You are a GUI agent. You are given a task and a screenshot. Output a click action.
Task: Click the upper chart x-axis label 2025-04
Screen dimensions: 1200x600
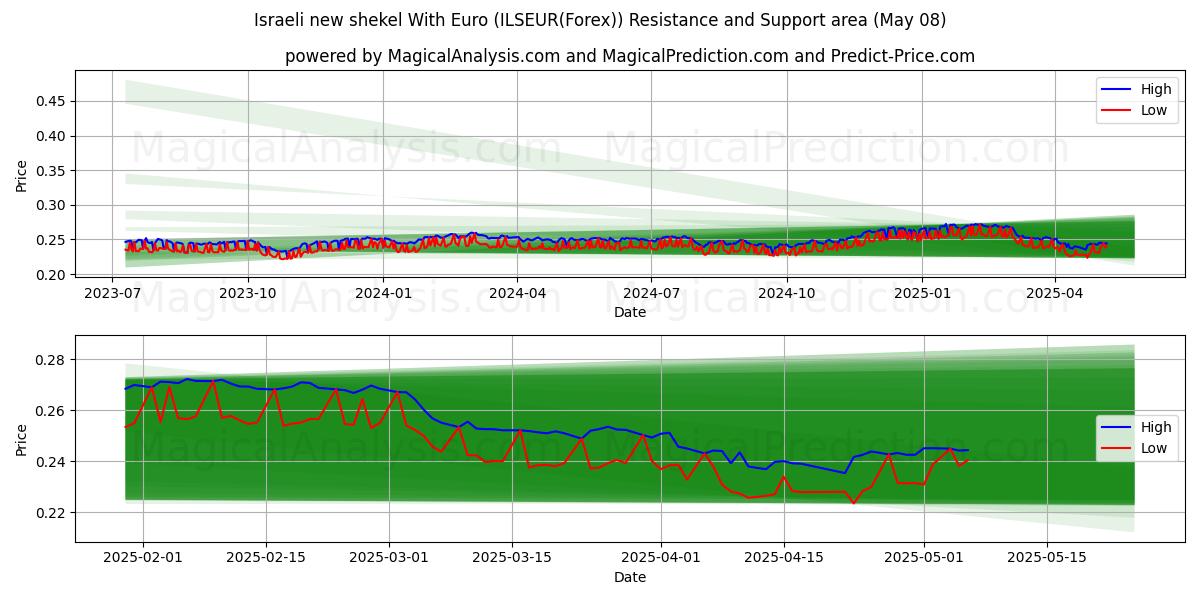[x=1055, y=294]
